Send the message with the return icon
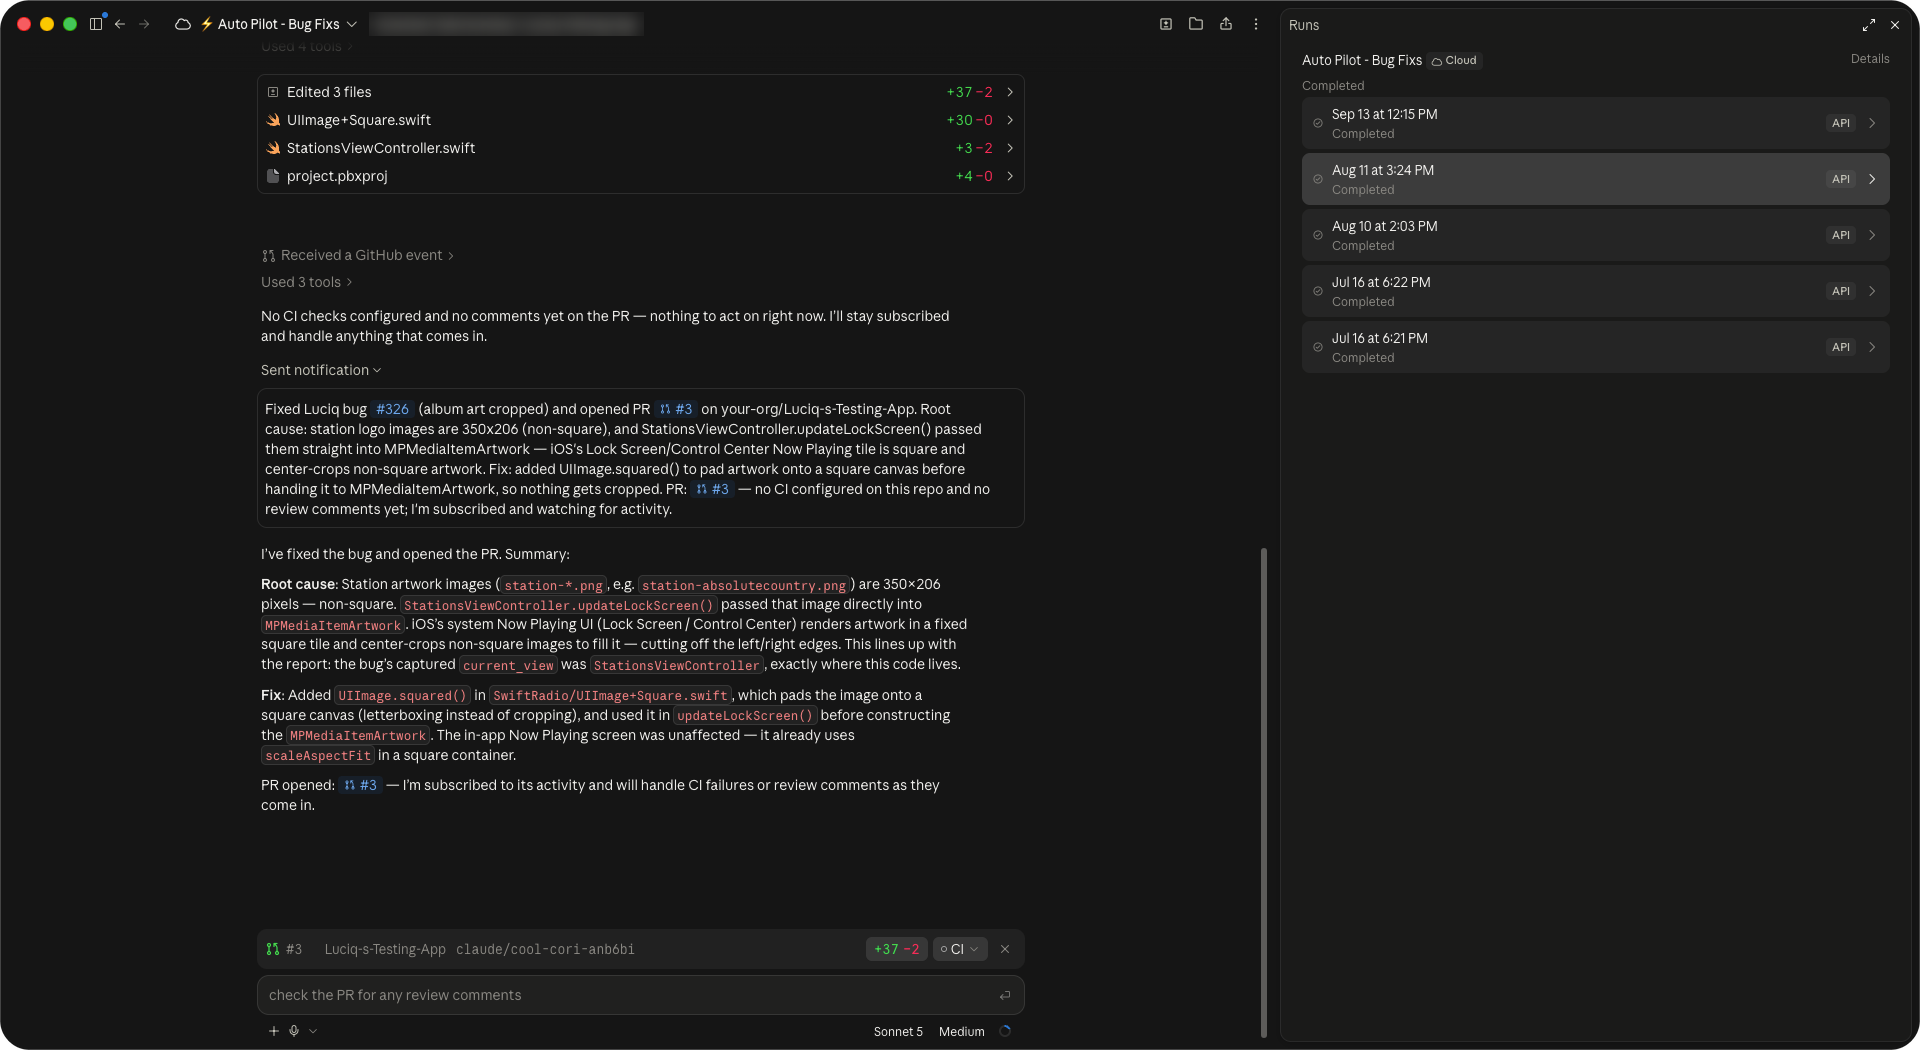 [x=1005, y=995]
